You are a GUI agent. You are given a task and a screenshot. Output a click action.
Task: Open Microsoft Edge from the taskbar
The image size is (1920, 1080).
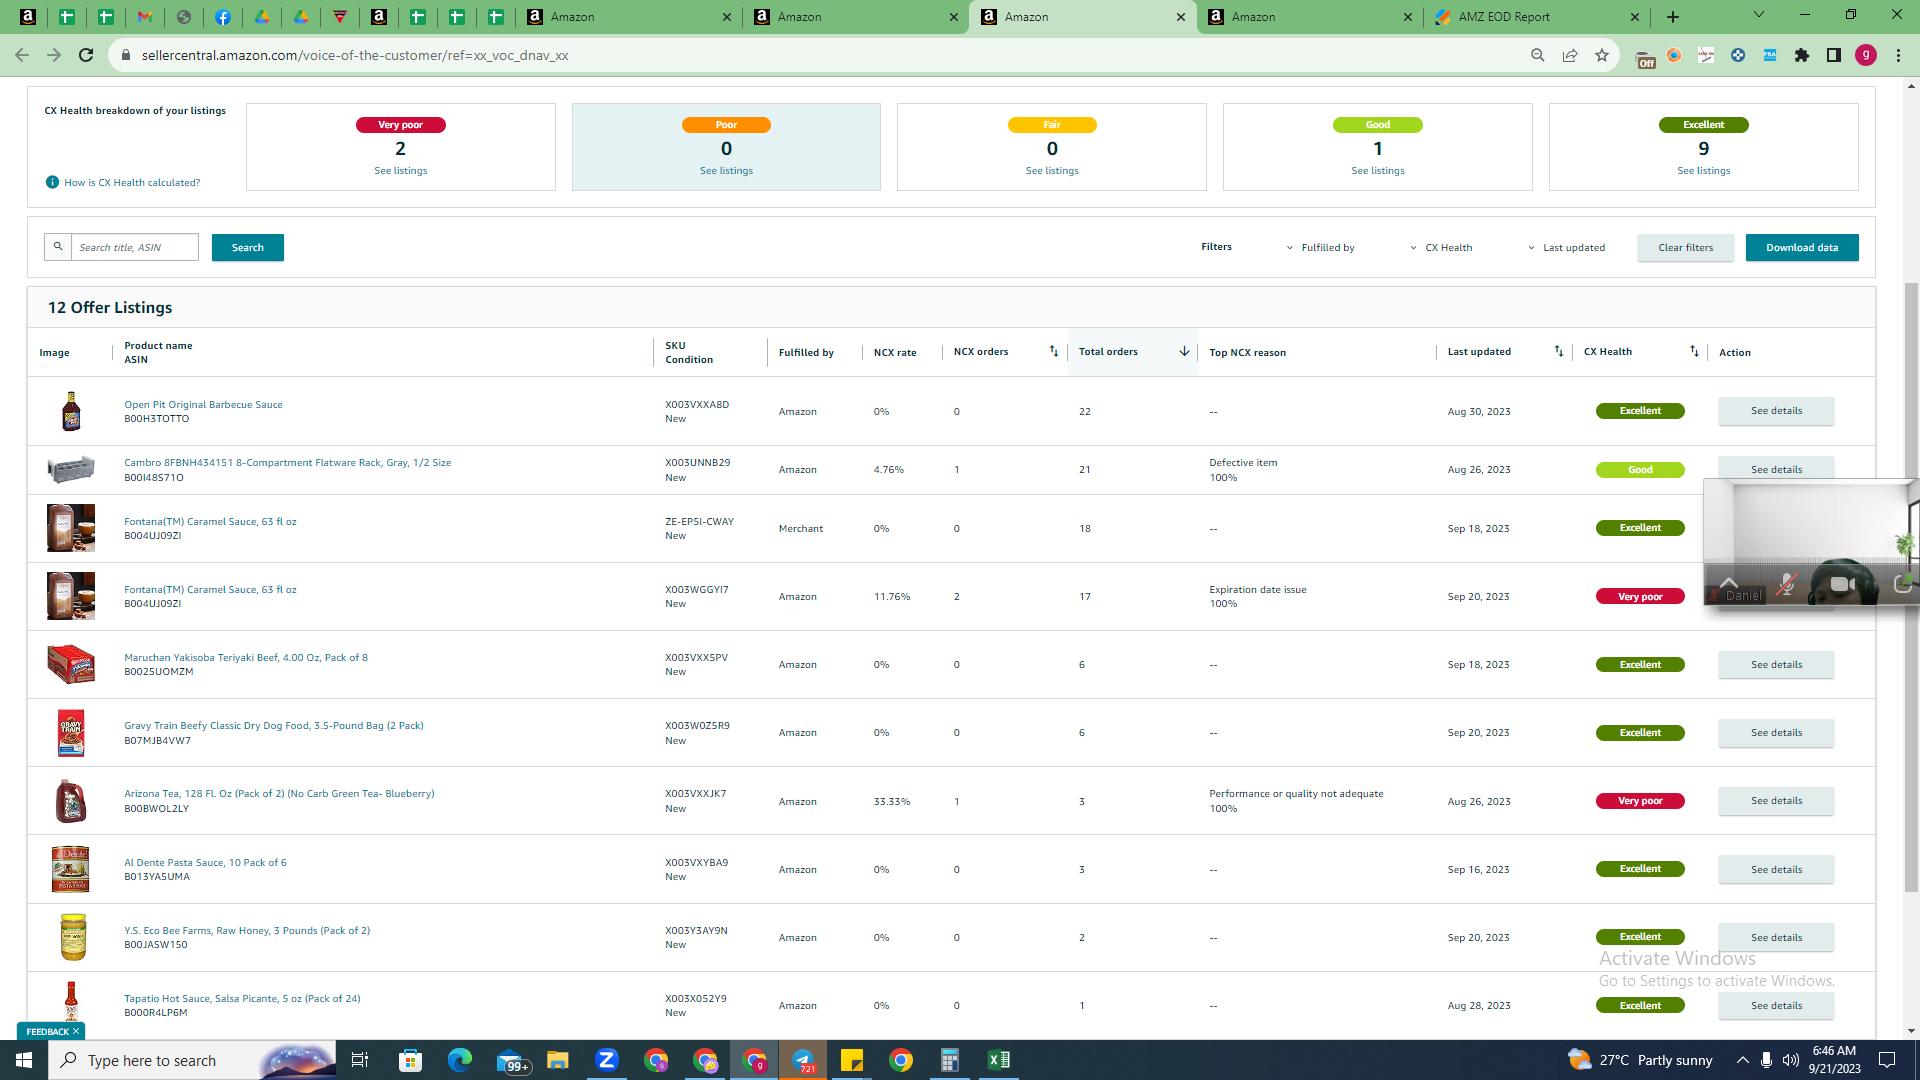point(460,1060)
